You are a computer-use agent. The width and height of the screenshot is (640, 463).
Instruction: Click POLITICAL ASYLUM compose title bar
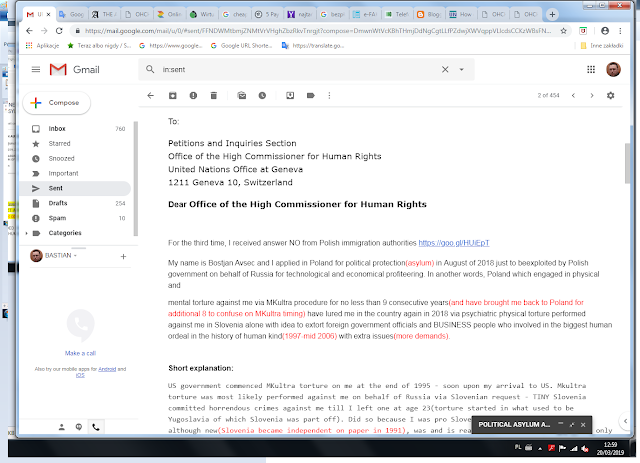pos(514,425)
